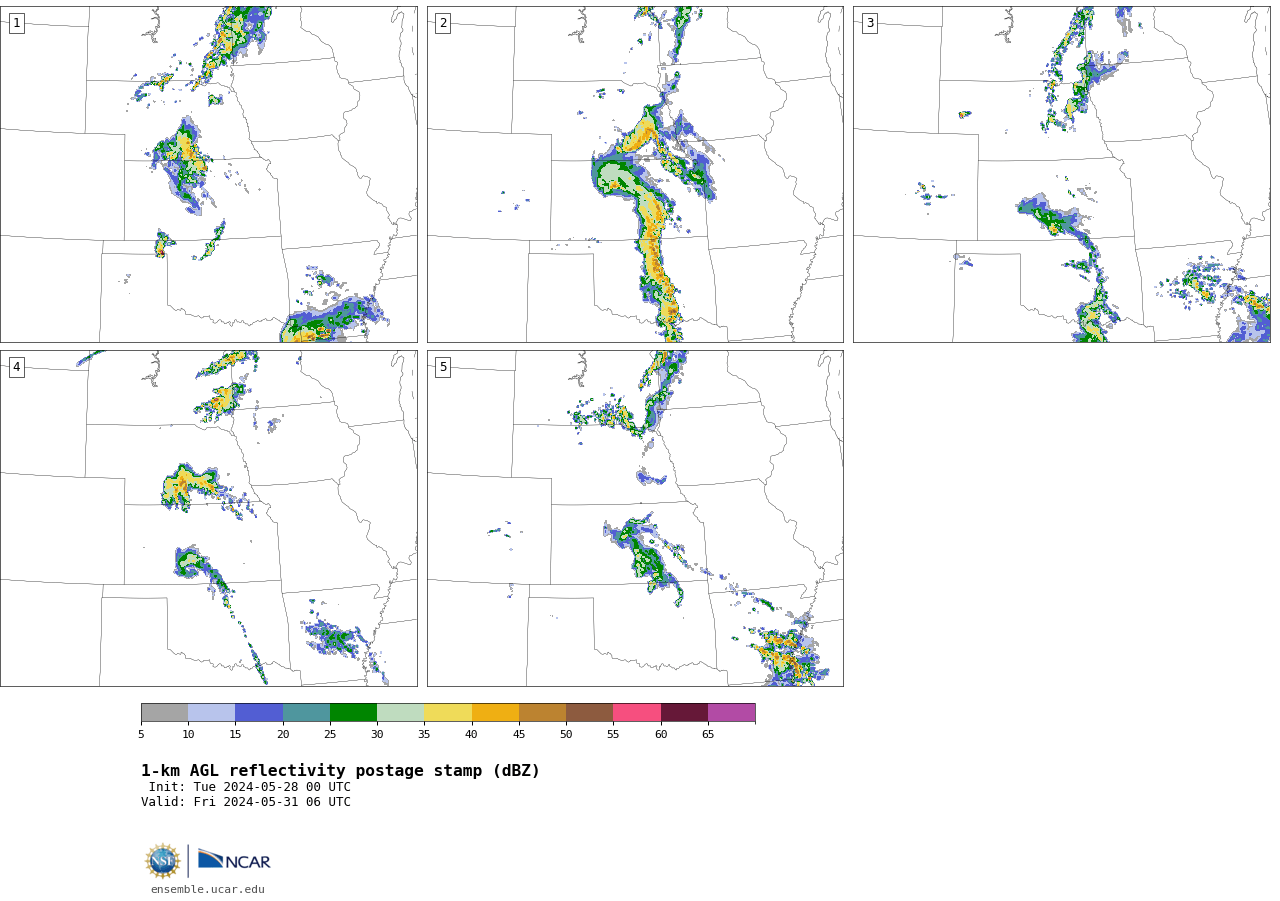Click the gray 5-10 dBZ swatch
The image size is (1280, 901).
(164, 712)
